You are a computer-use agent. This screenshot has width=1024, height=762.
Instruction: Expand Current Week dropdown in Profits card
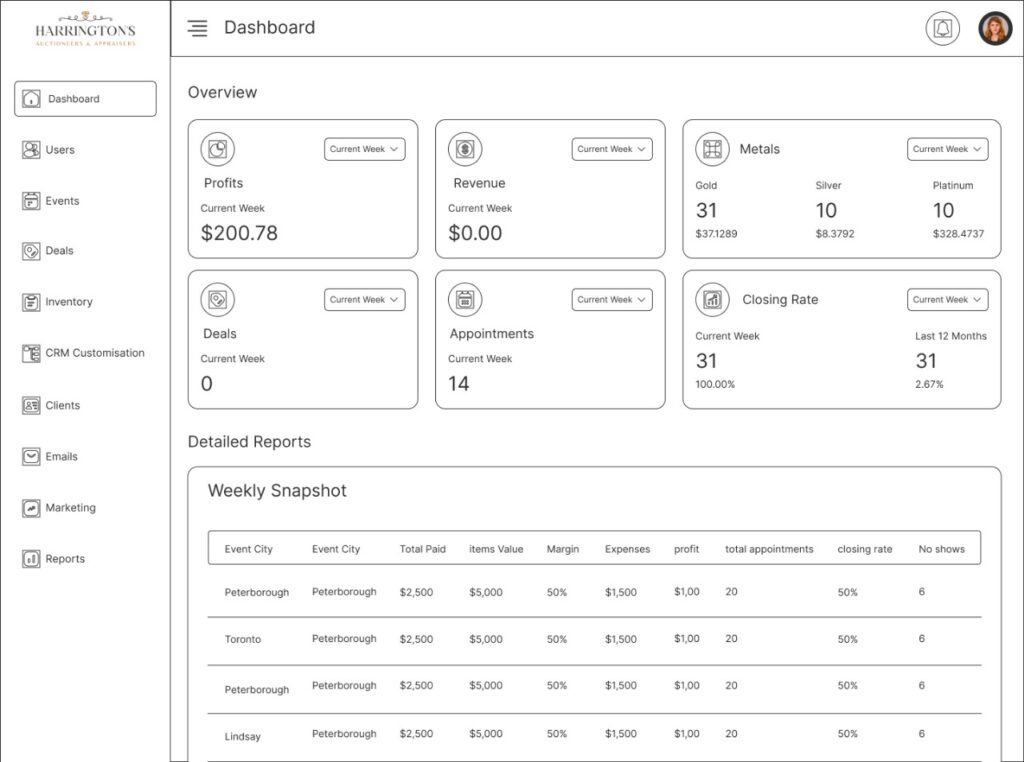[x=364, y=149]
